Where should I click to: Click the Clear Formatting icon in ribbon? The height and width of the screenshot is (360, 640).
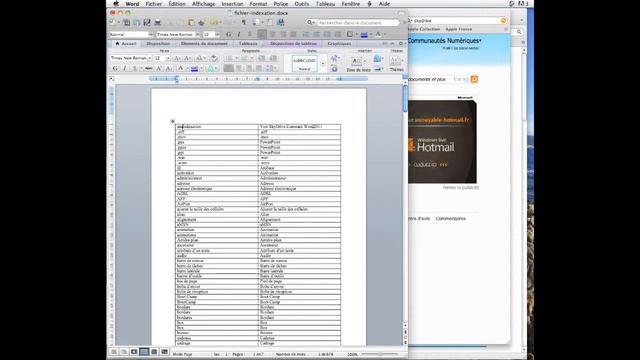[x=214, y=58]
